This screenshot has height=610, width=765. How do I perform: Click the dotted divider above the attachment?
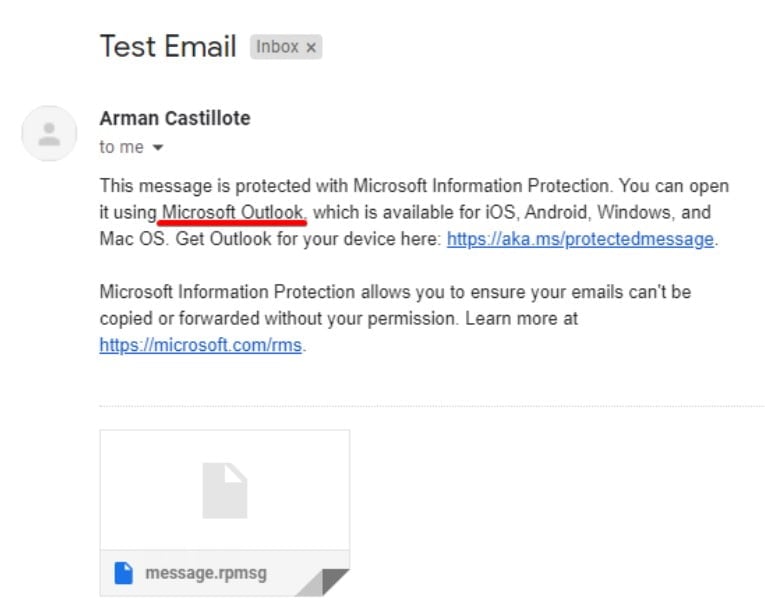point(432,406)
